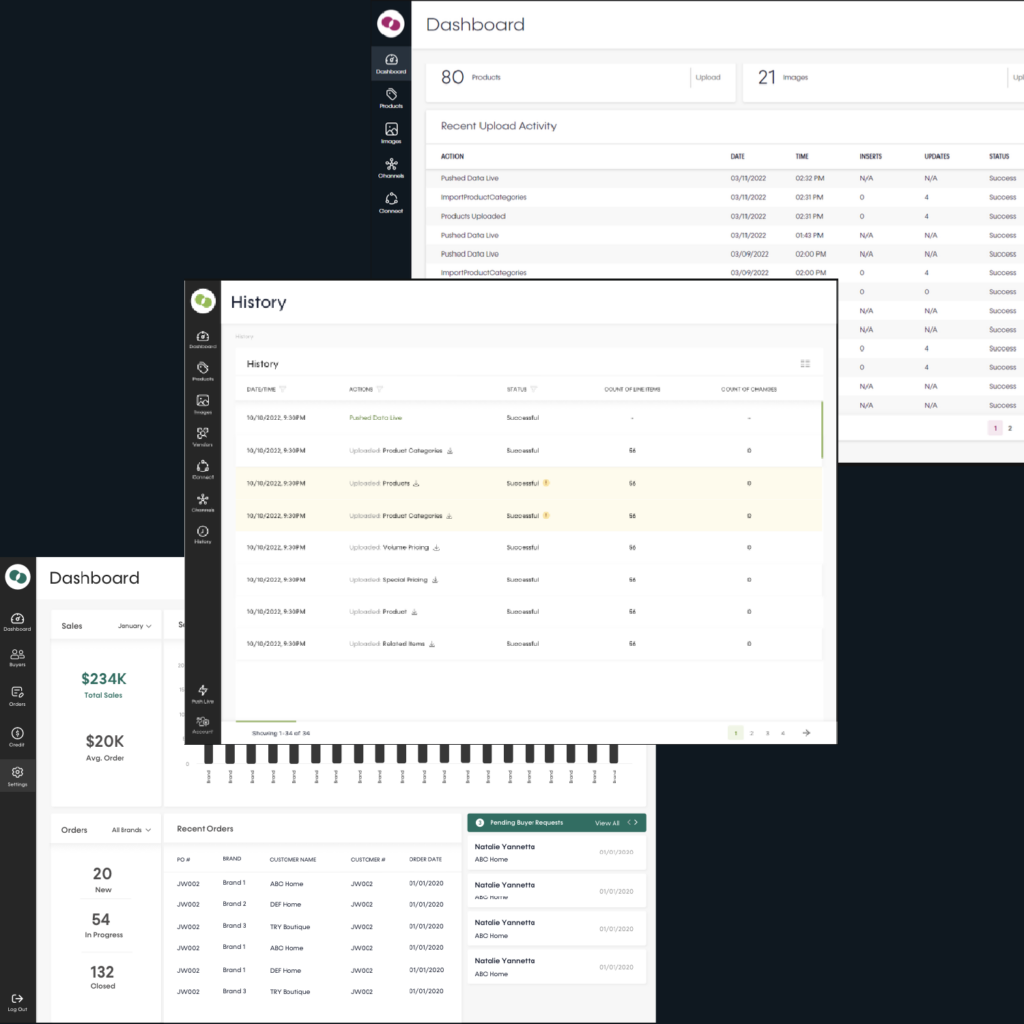Click the grid view icon in History panel
1024x1024 pixels.
tap(805, 364)
